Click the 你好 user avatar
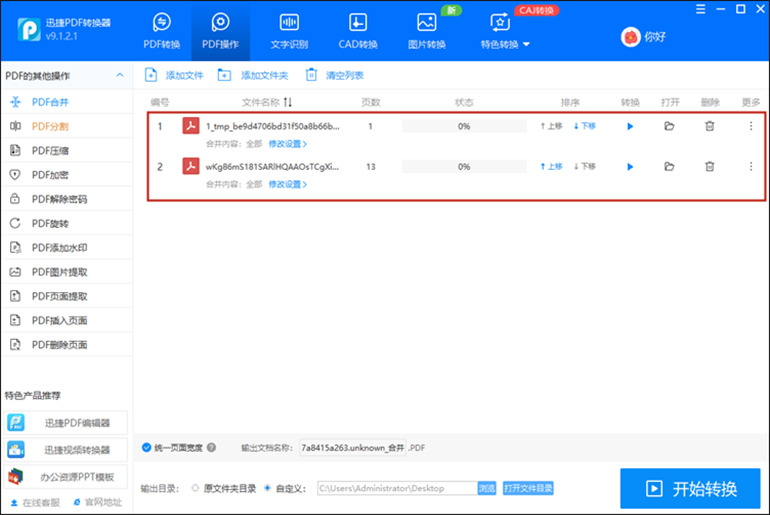This screenshot has height=515, width=770. click(631, 37)
